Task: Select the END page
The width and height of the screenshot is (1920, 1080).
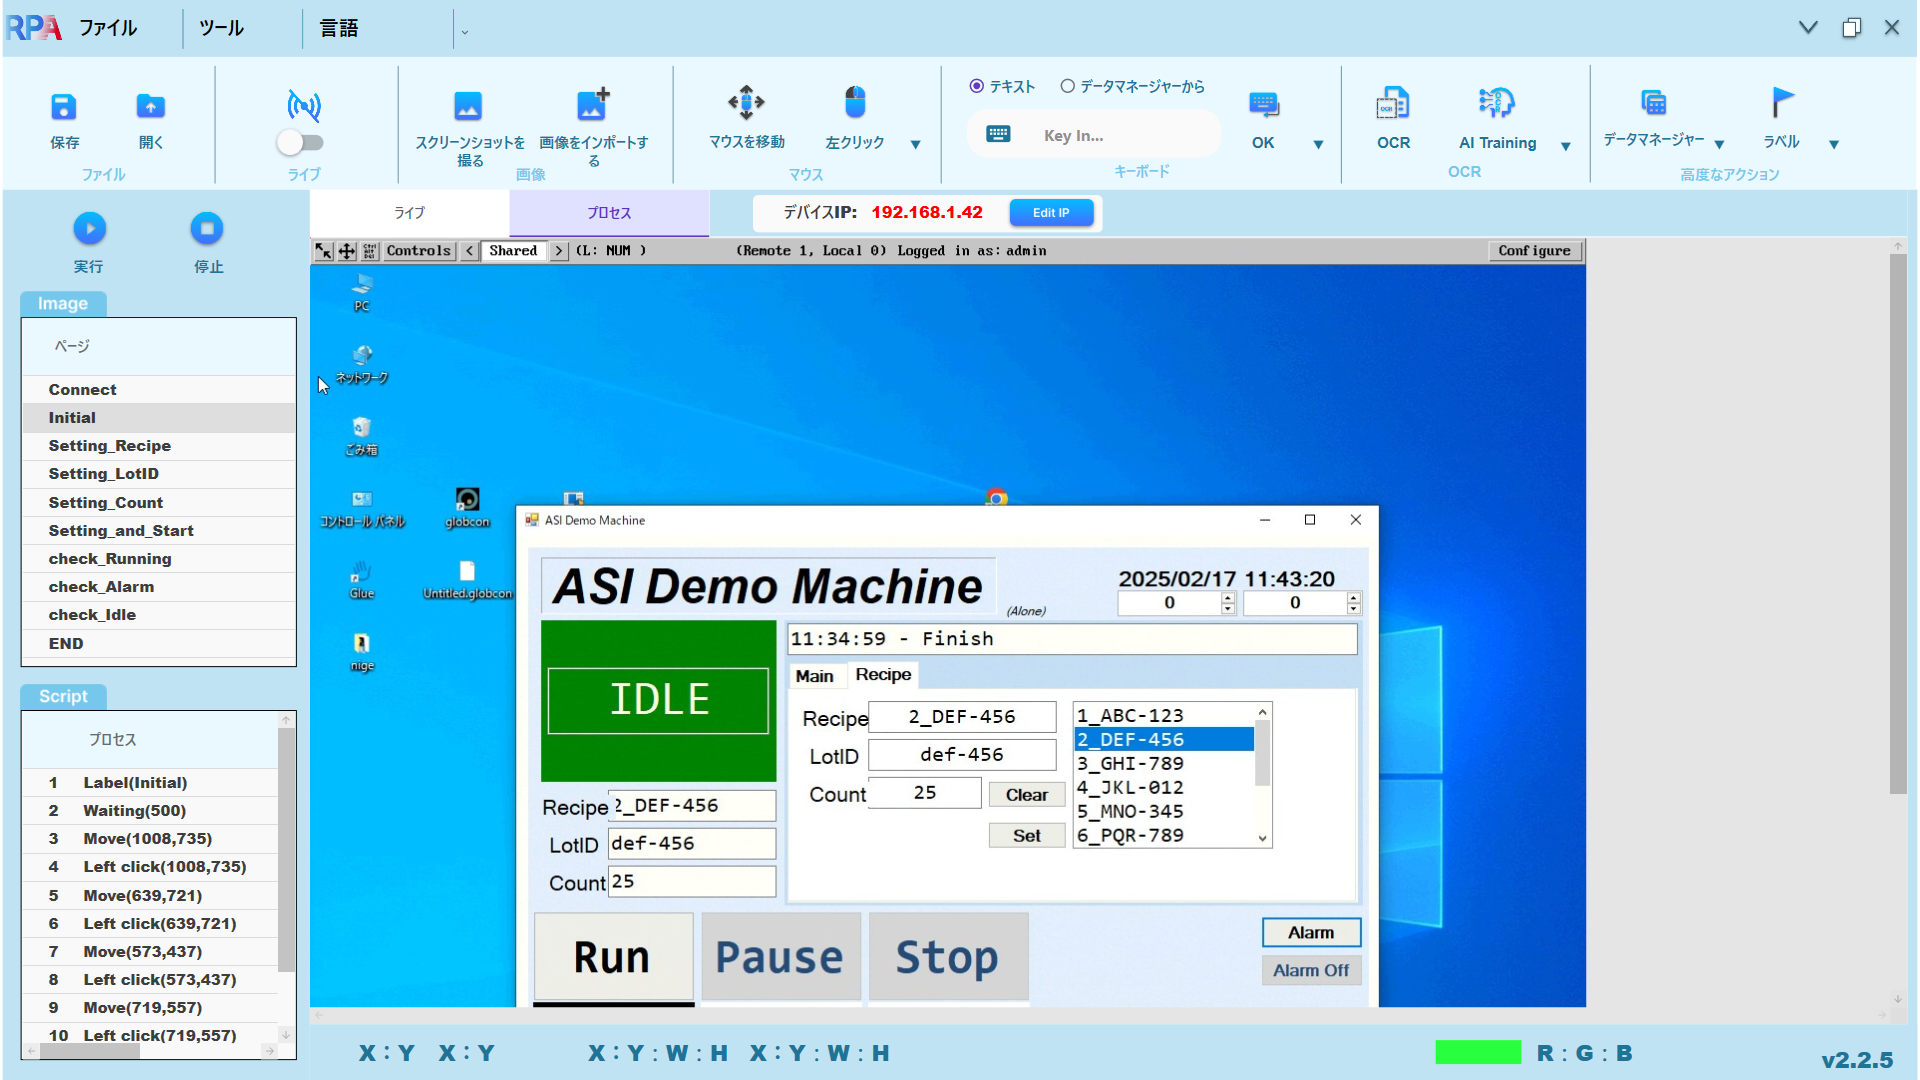Action: coord(159,644)
